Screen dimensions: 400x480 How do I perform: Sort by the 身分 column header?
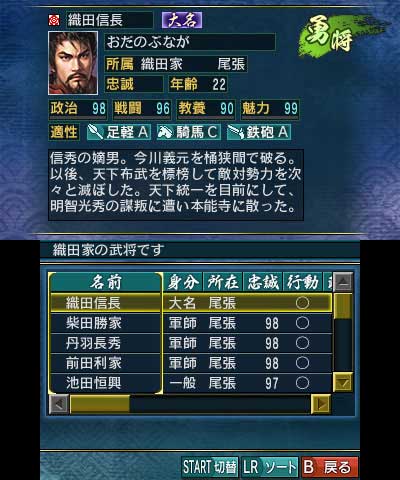183,283
